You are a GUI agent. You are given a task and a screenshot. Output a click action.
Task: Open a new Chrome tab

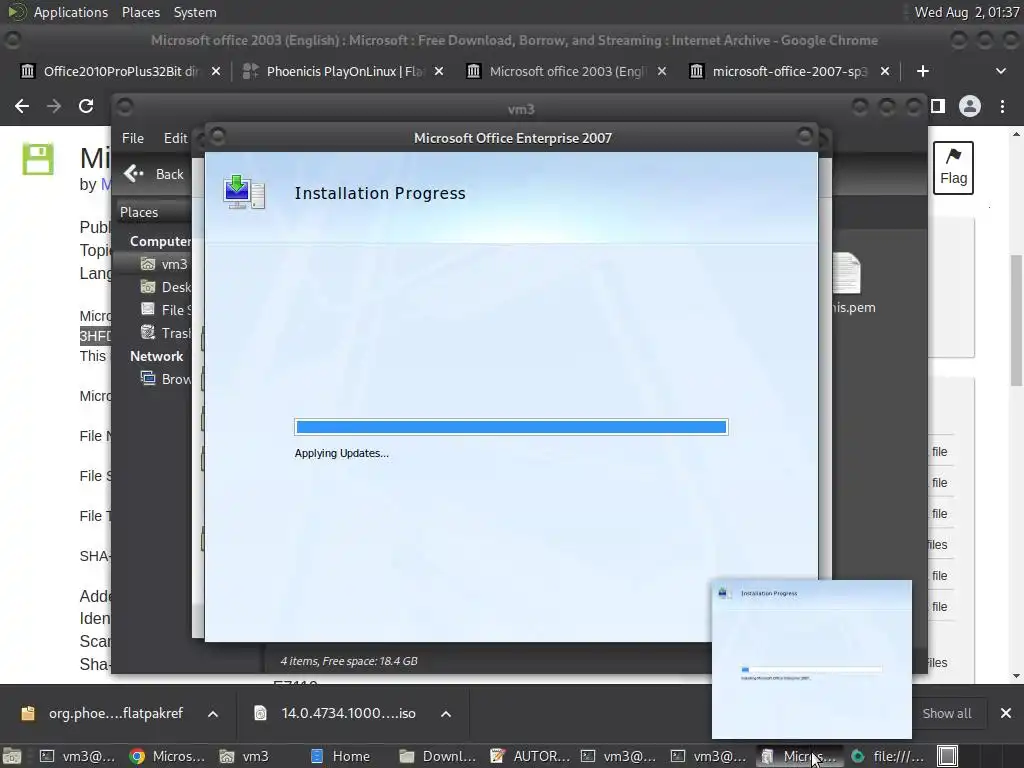[922, 71]
